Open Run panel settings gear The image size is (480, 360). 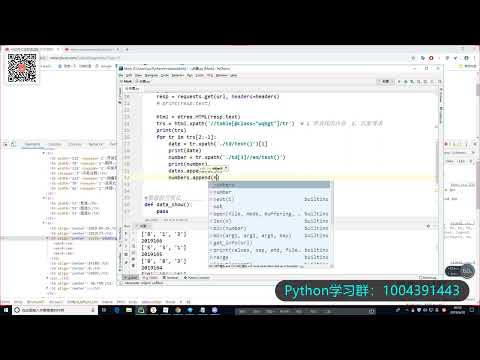[x=428, y=226]
